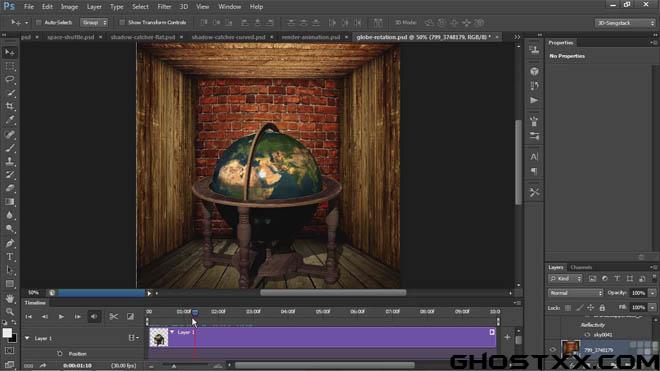Open the 3D menu
The width and height of the screenshot is (660, 371).
184,7
